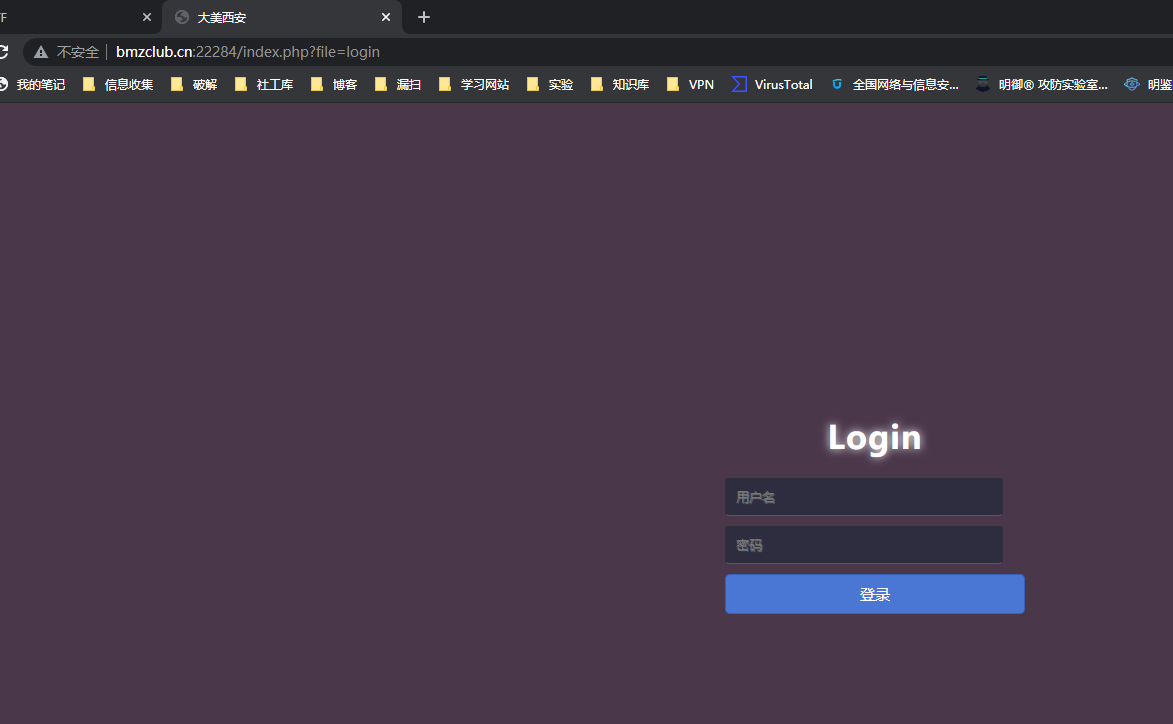
Task: Open the VirusTotal bookmark
Action: [772, 85]
